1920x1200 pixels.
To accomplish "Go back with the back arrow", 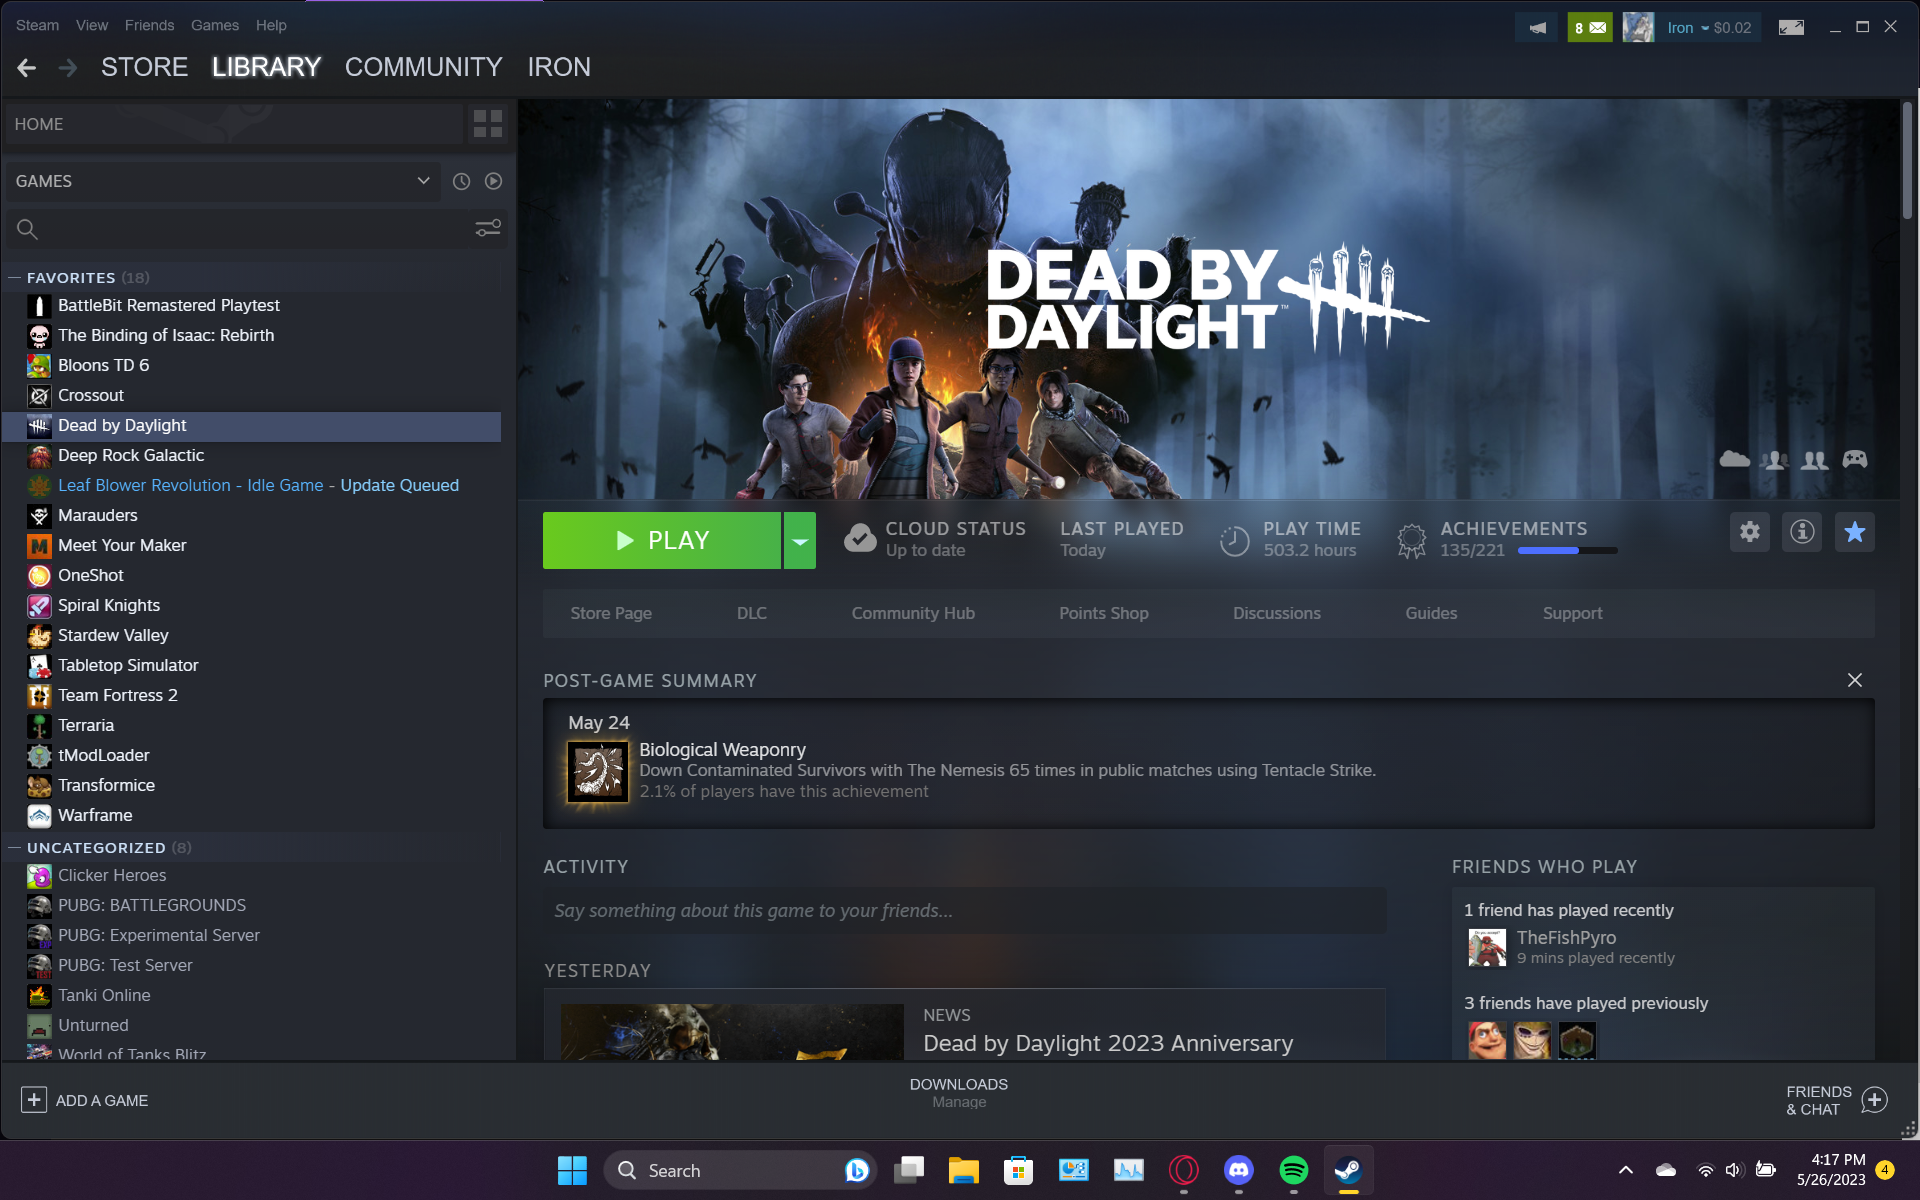I will coord(27,67).
